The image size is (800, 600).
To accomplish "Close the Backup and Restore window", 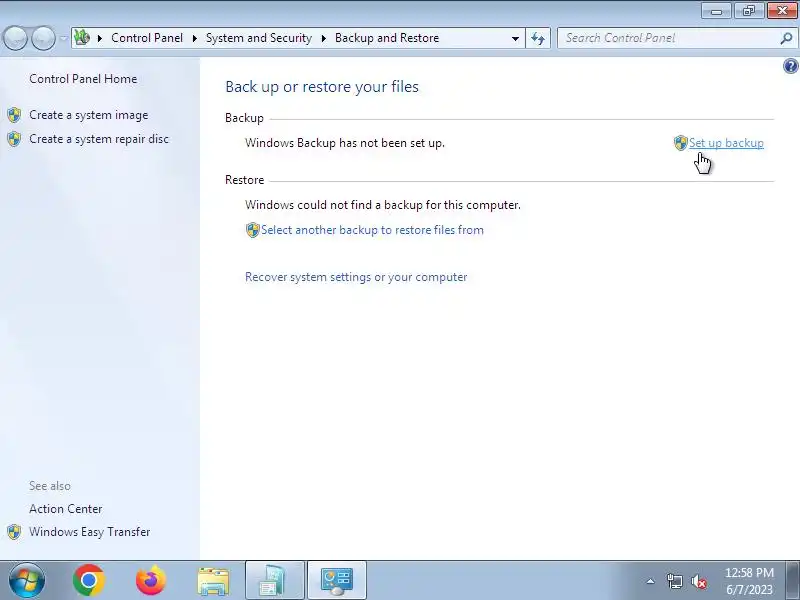I will click(x=782, y=10).
